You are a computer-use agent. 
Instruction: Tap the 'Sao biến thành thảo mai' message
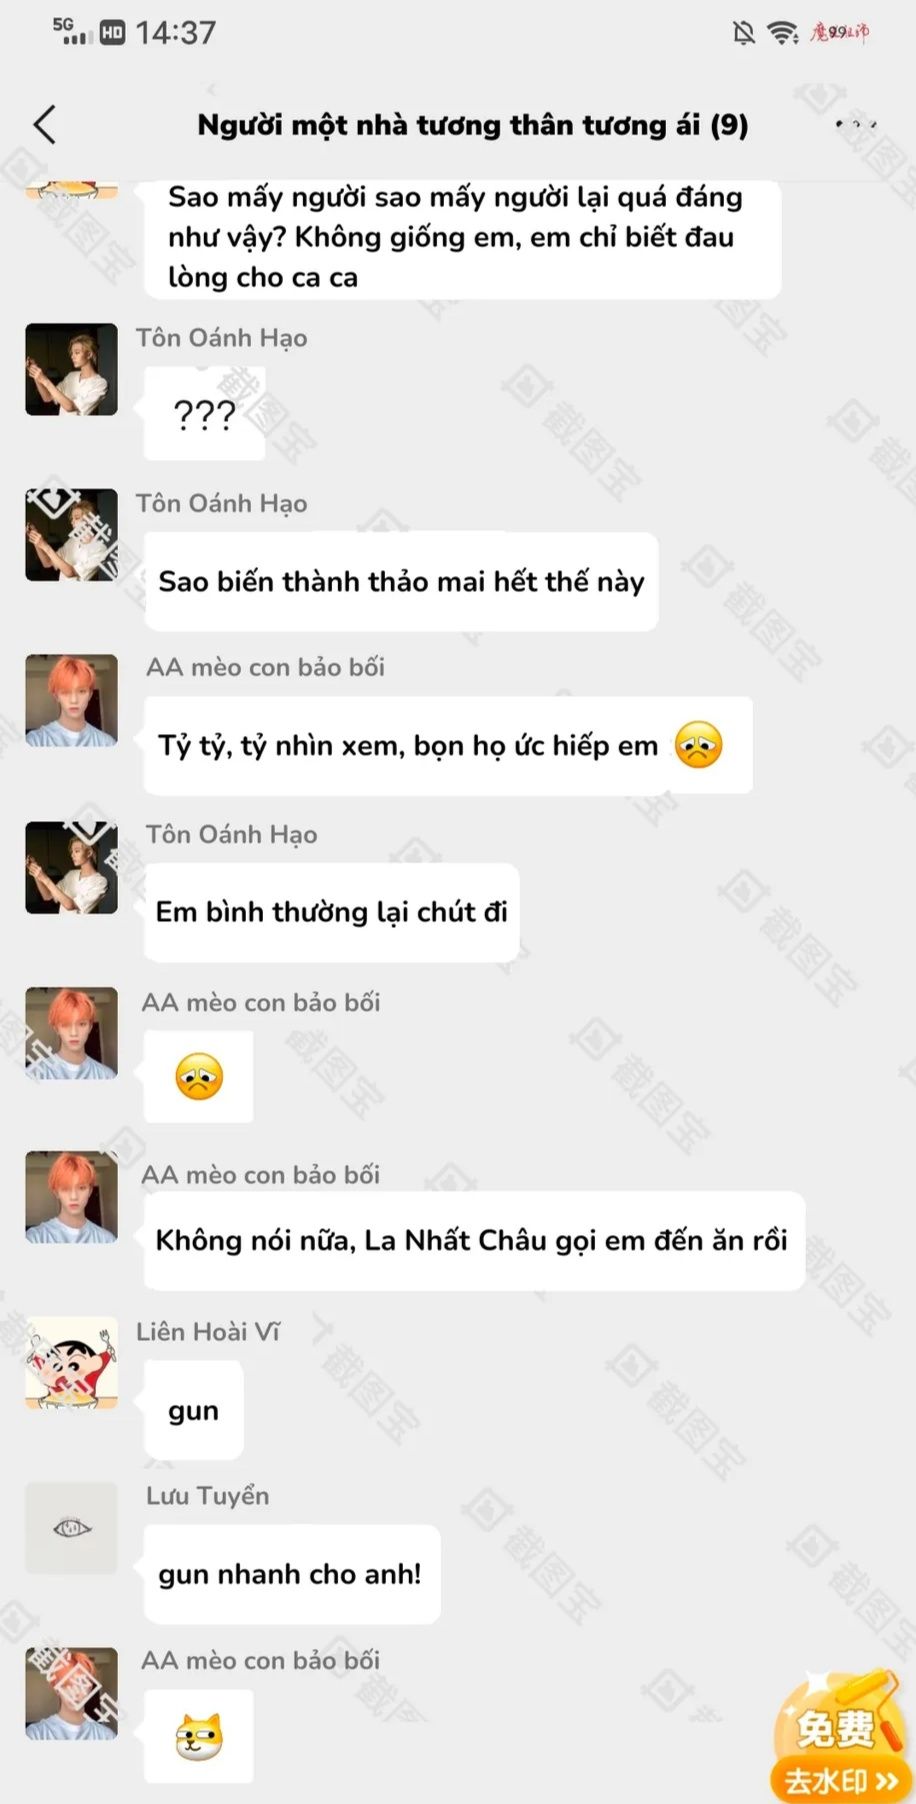[401, 582]
